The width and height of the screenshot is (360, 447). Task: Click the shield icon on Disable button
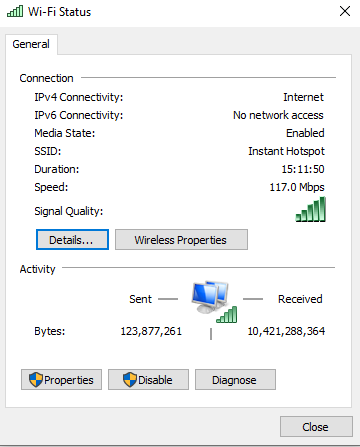pos(130,379)
